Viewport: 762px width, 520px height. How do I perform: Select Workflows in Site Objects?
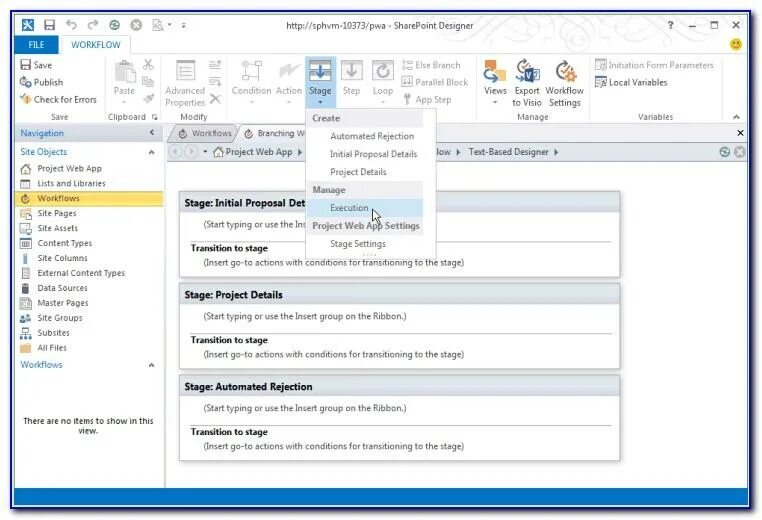pos(89,198)
